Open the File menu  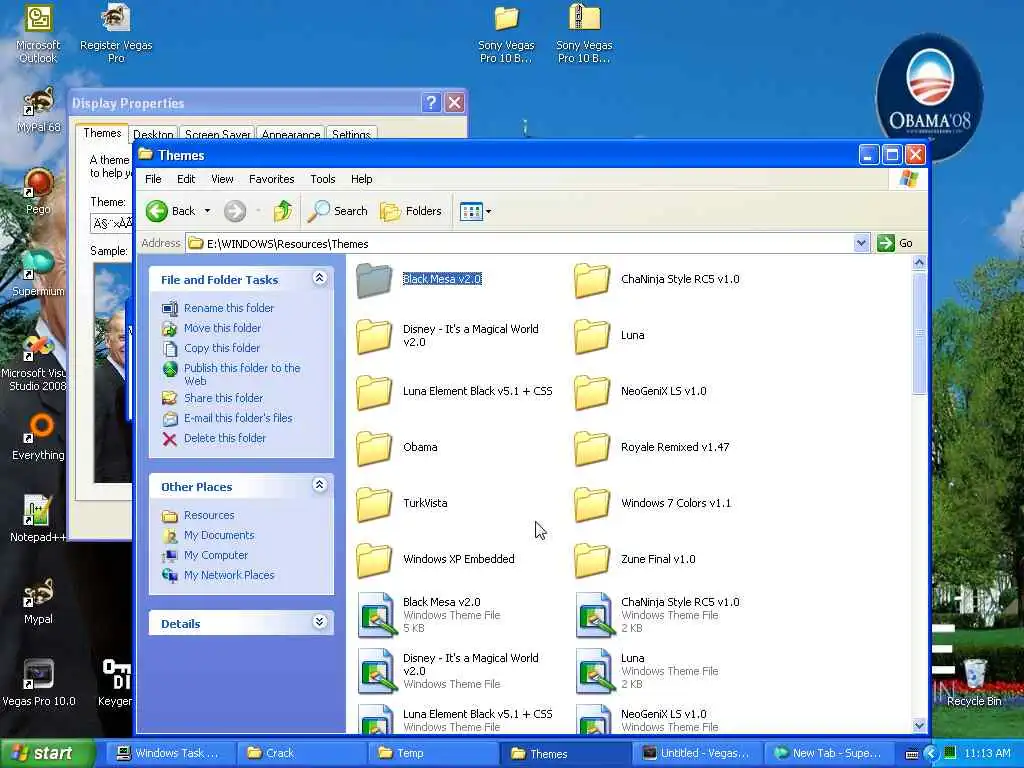153,179
